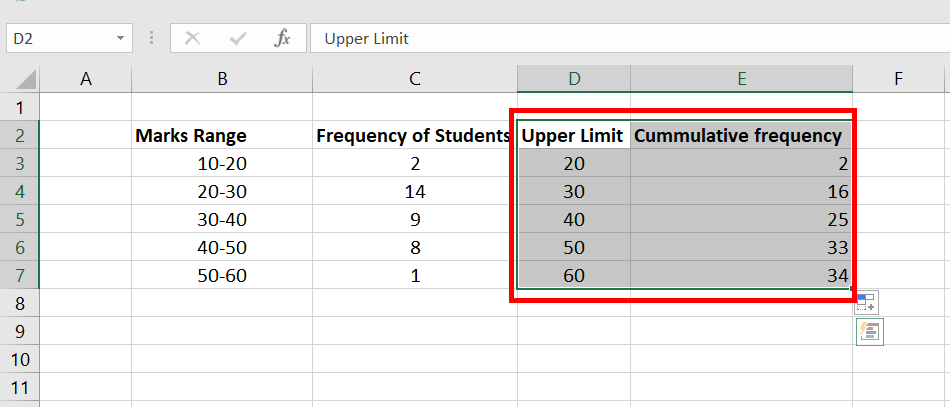Open the Name Box dropdown arrow
The width and height of the screenshot is (950, 407).
coord(121,39)
